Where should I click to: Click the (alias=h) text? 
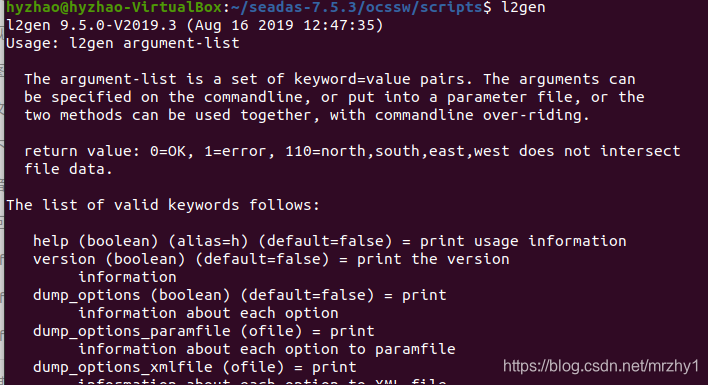[x=208, y=241]
